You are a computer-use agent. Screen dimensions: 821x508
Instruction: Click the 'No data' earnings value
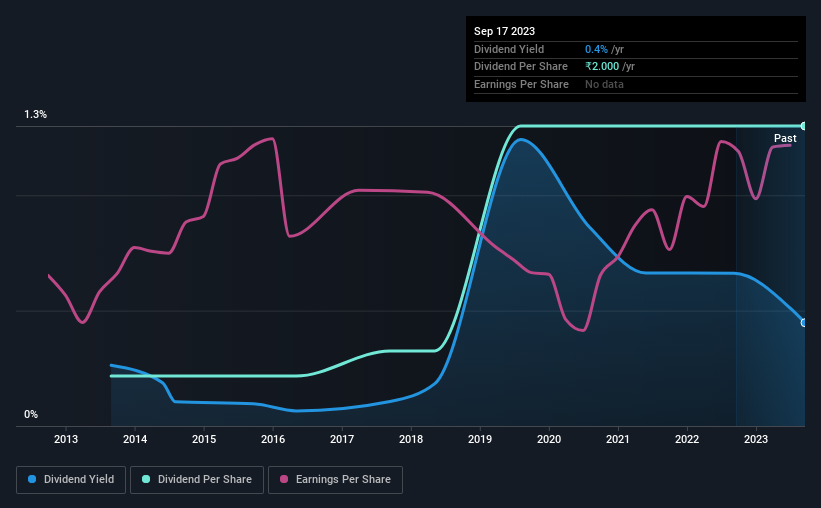click(604, 84)
